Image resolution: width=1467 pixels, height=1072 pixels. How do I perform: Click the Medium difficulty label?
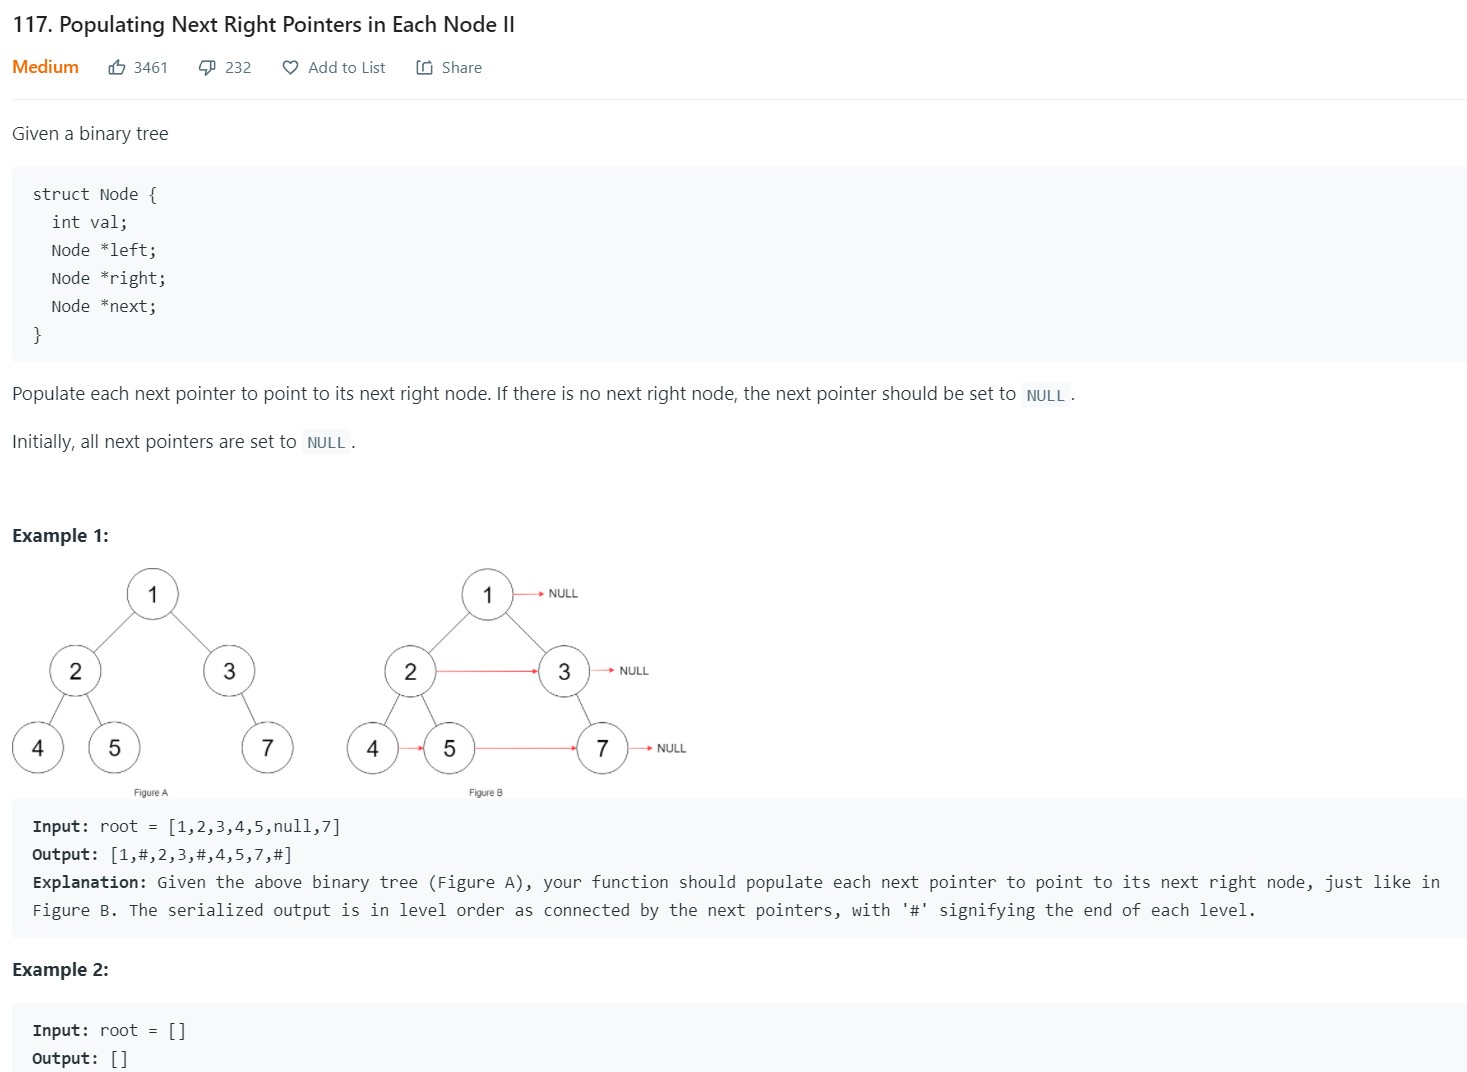click(45, 67)
